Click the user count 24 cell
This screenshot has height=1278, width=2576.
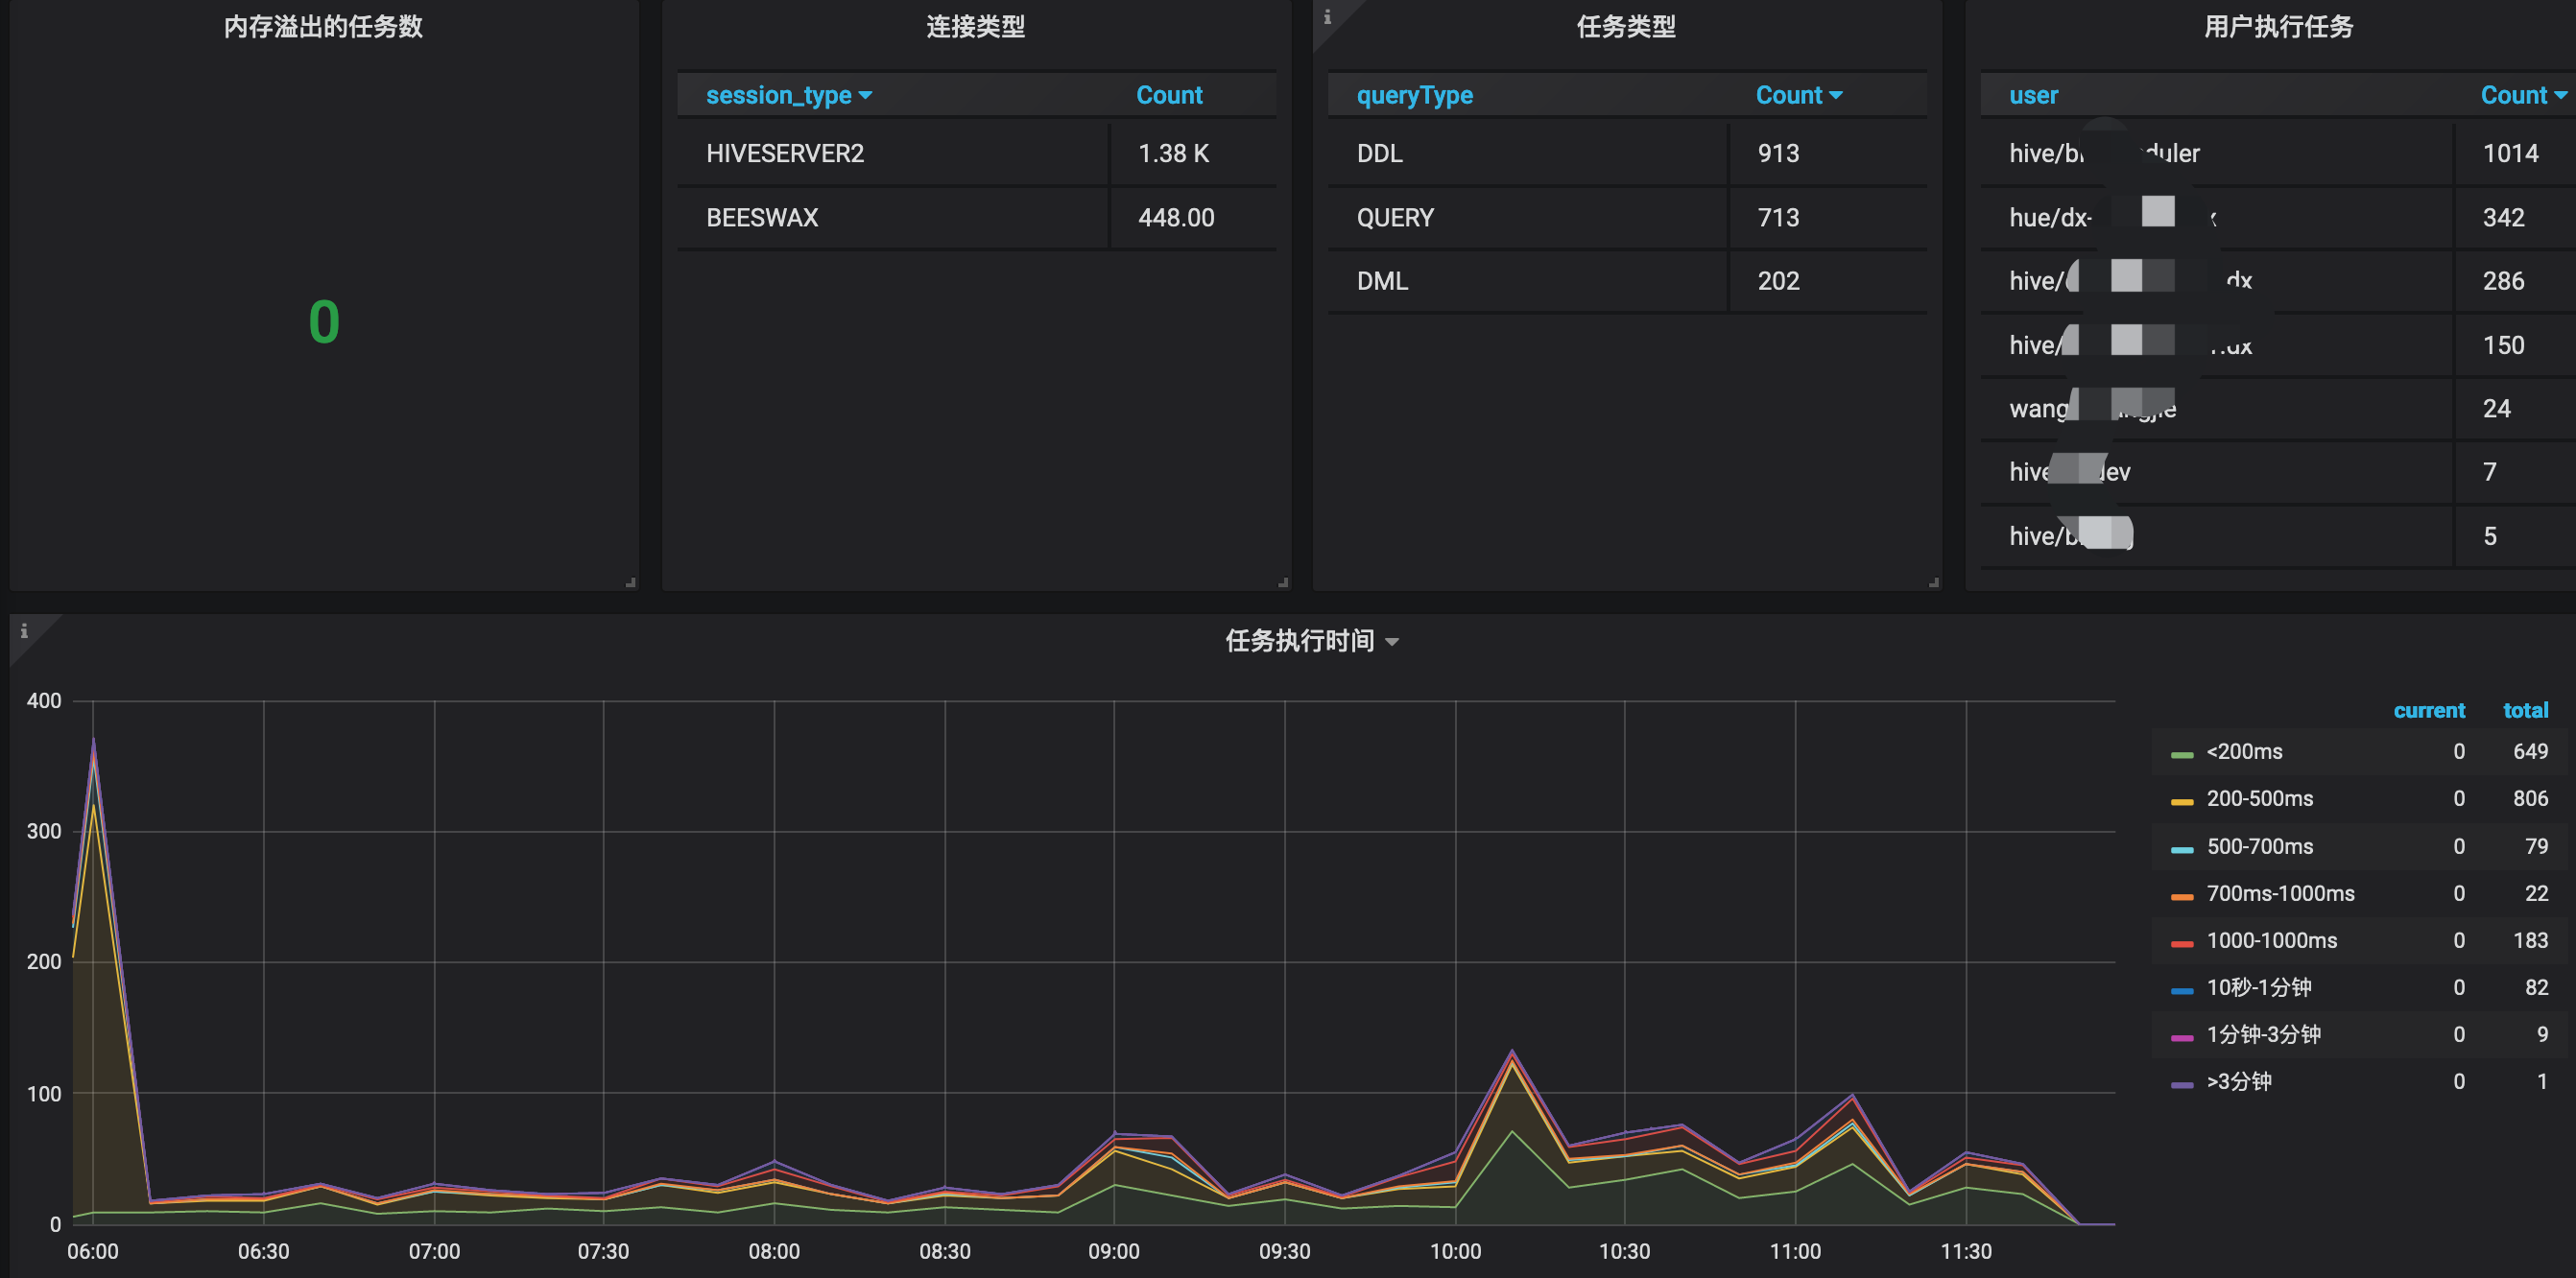pyautogui.click(x=2514, y=408)
